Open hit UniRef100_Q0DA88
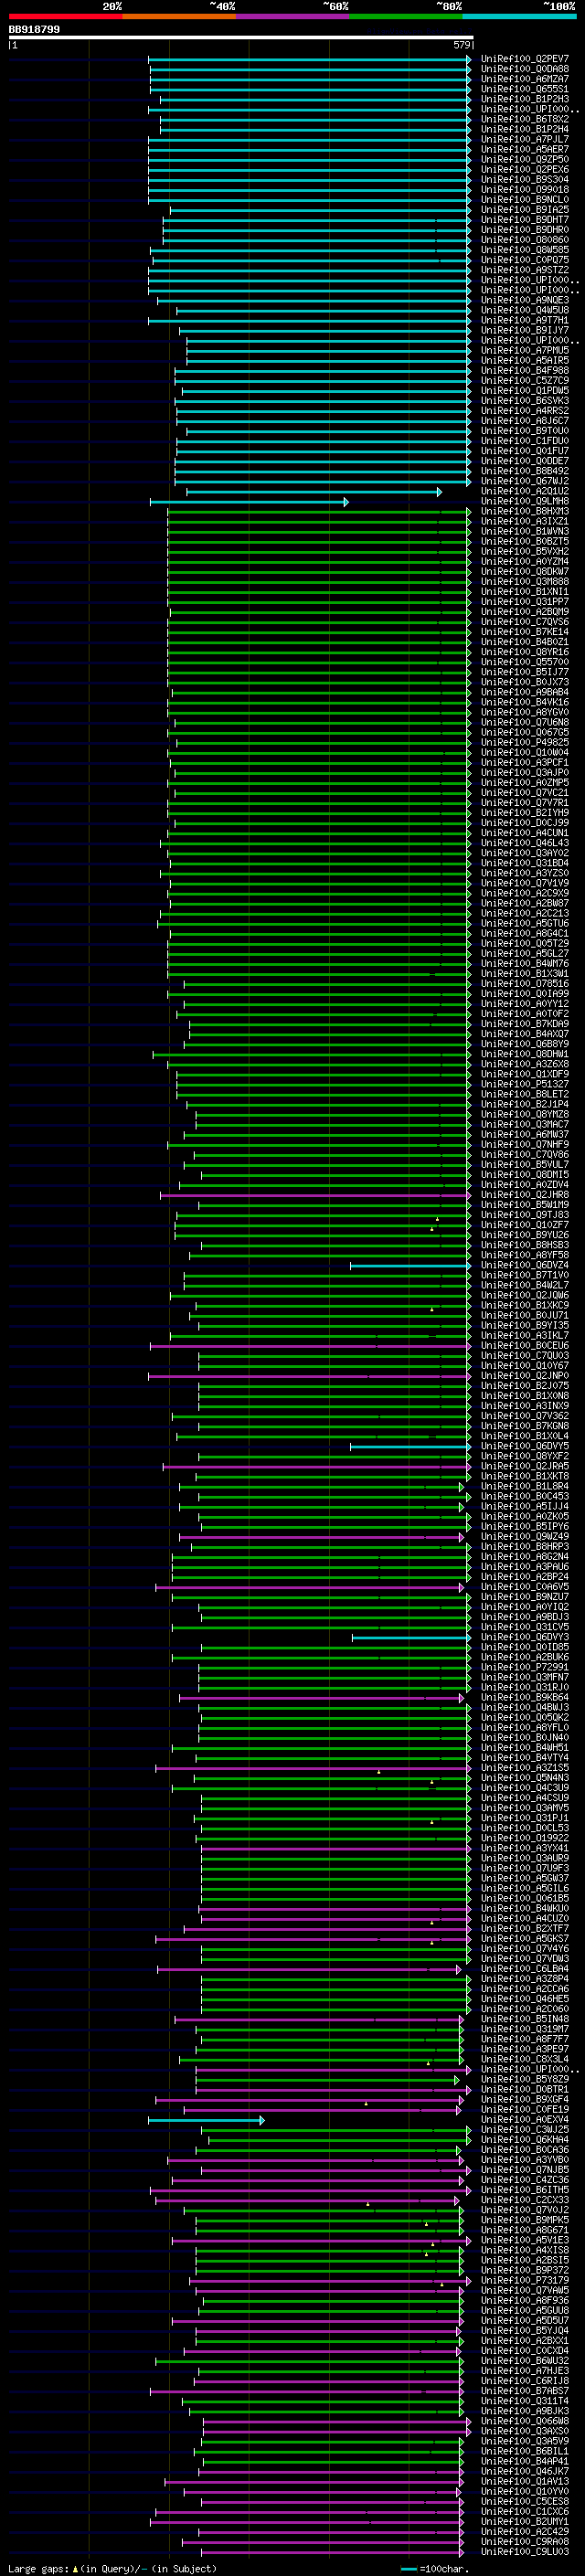 (525, 69)
